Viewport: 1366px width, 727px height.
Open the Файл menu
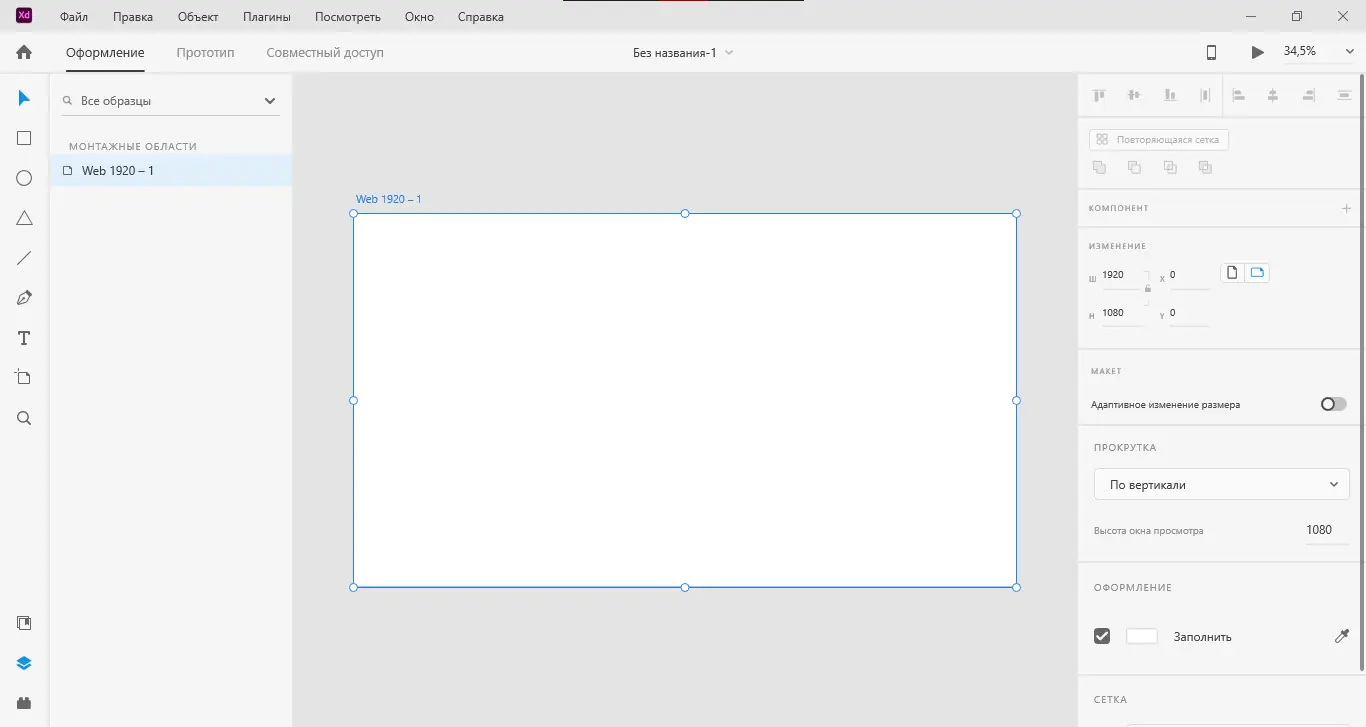click(x=73, y=17)
